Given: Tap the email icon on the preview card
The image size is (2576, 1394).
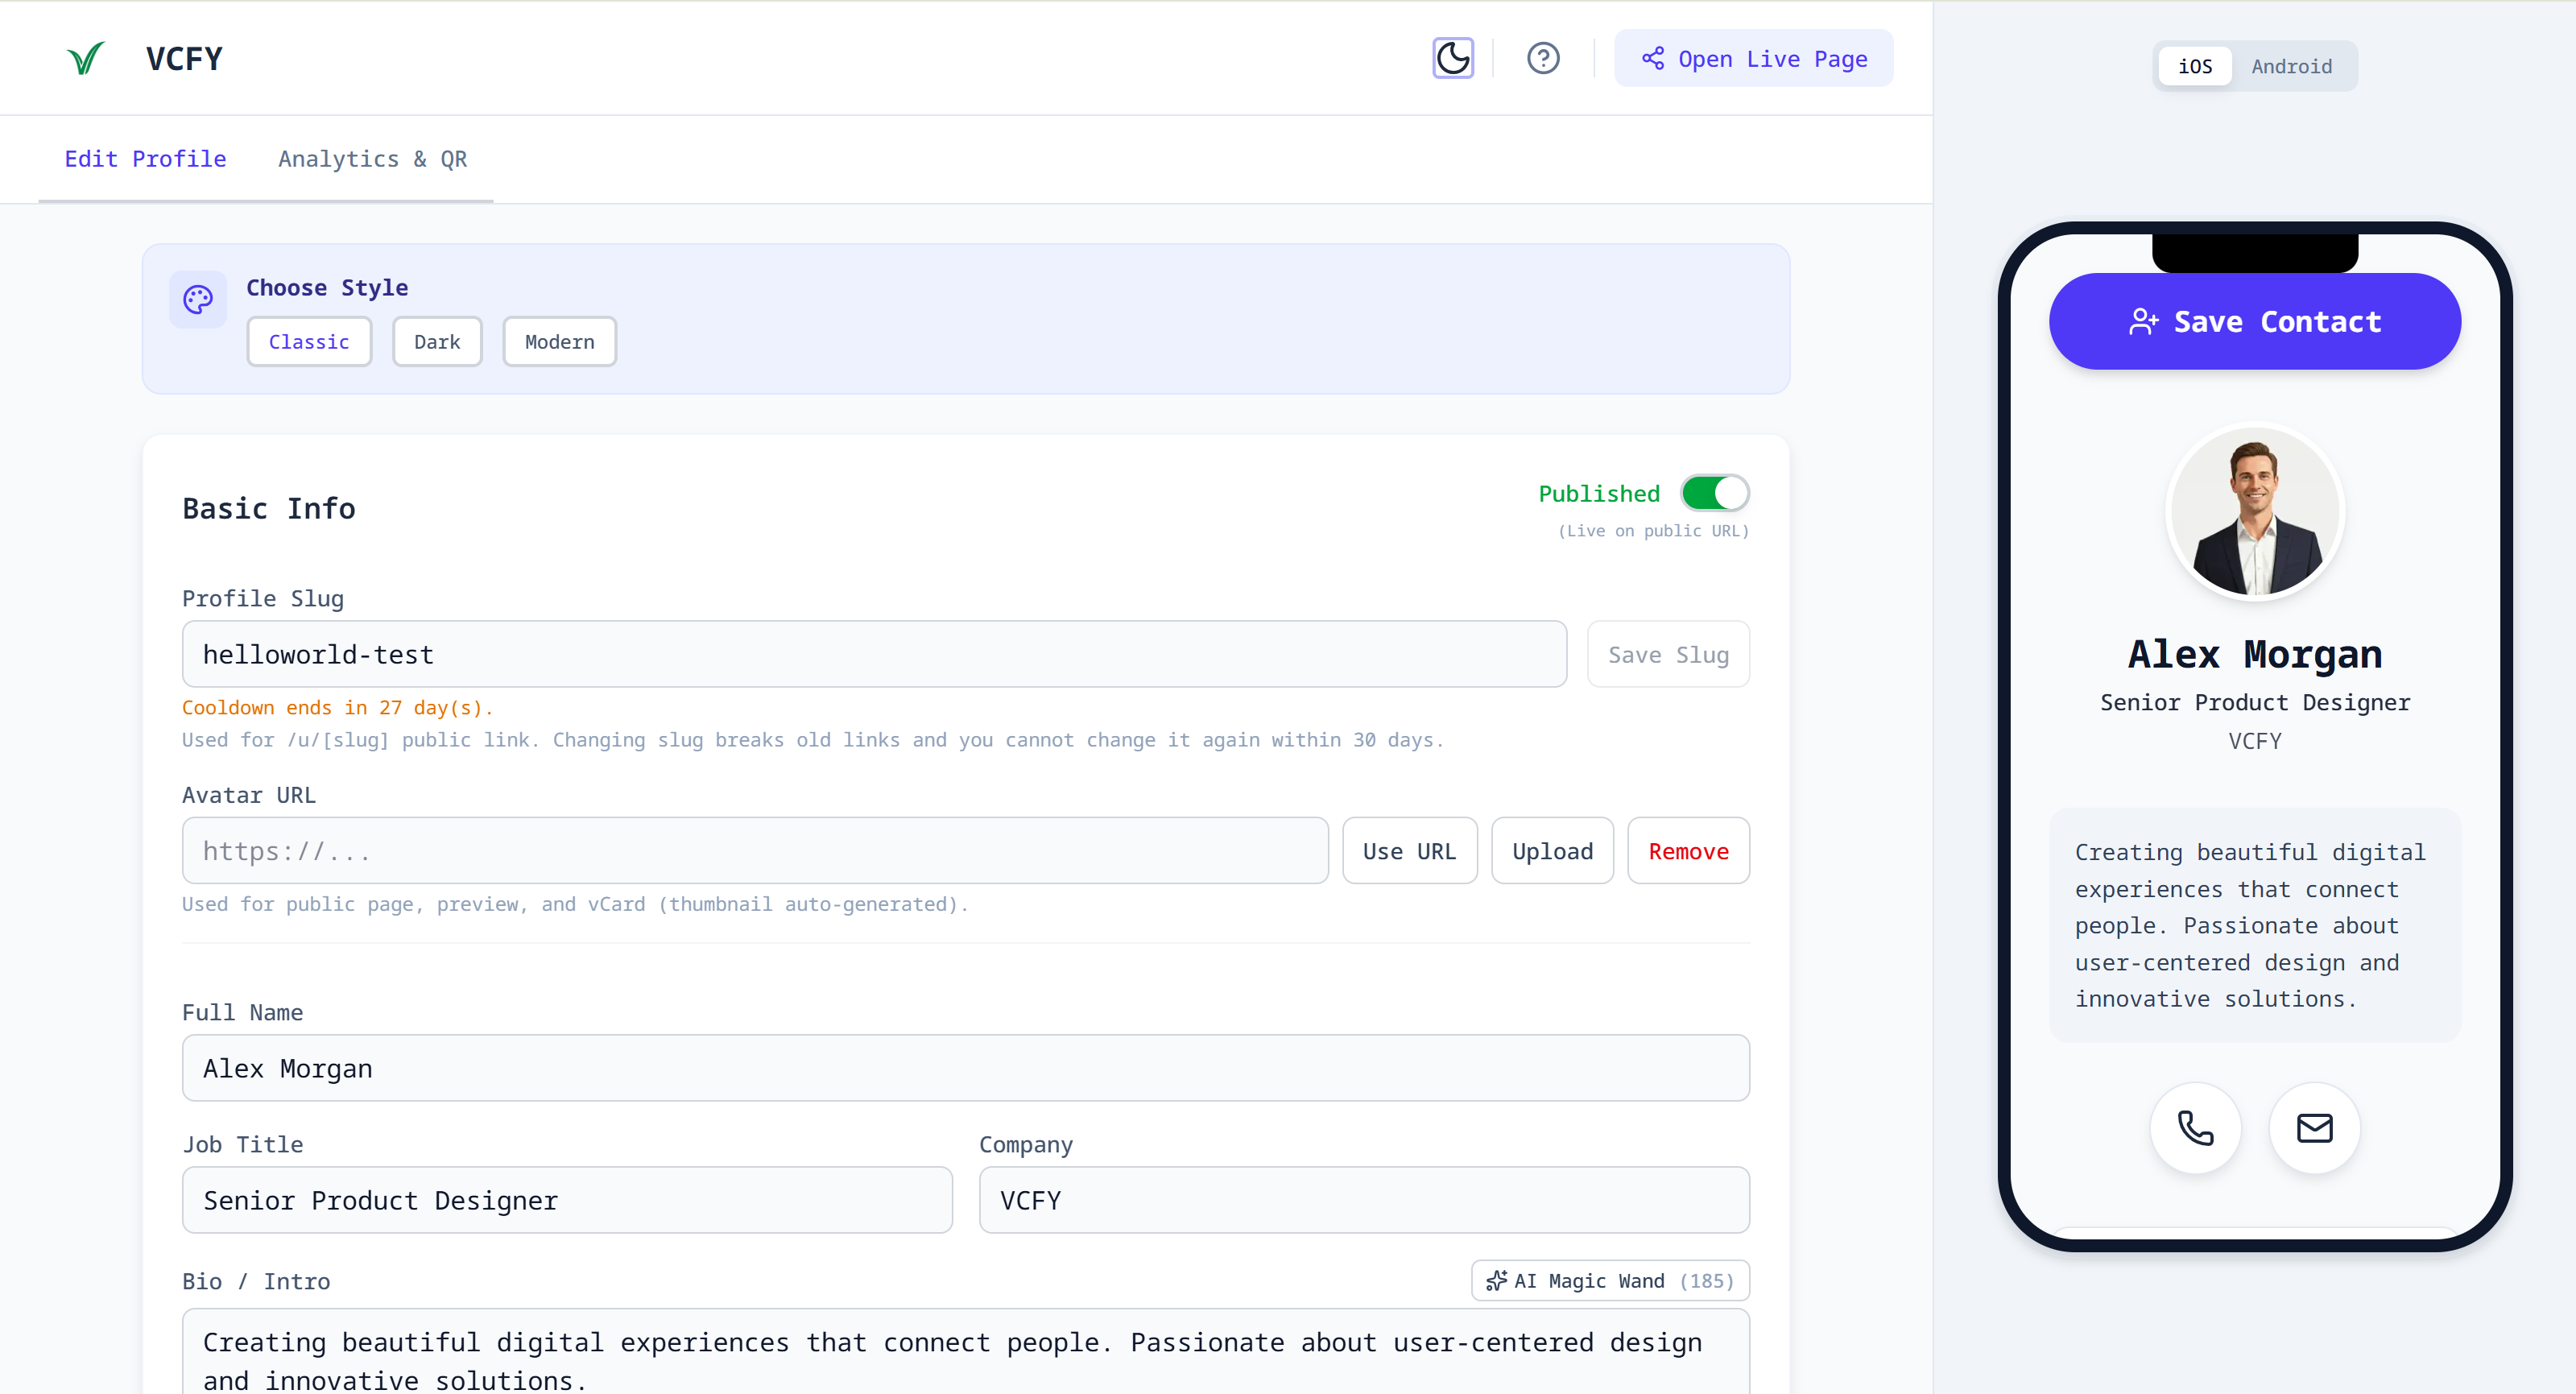Looking at the screenshot, I should [2314, 1128].
